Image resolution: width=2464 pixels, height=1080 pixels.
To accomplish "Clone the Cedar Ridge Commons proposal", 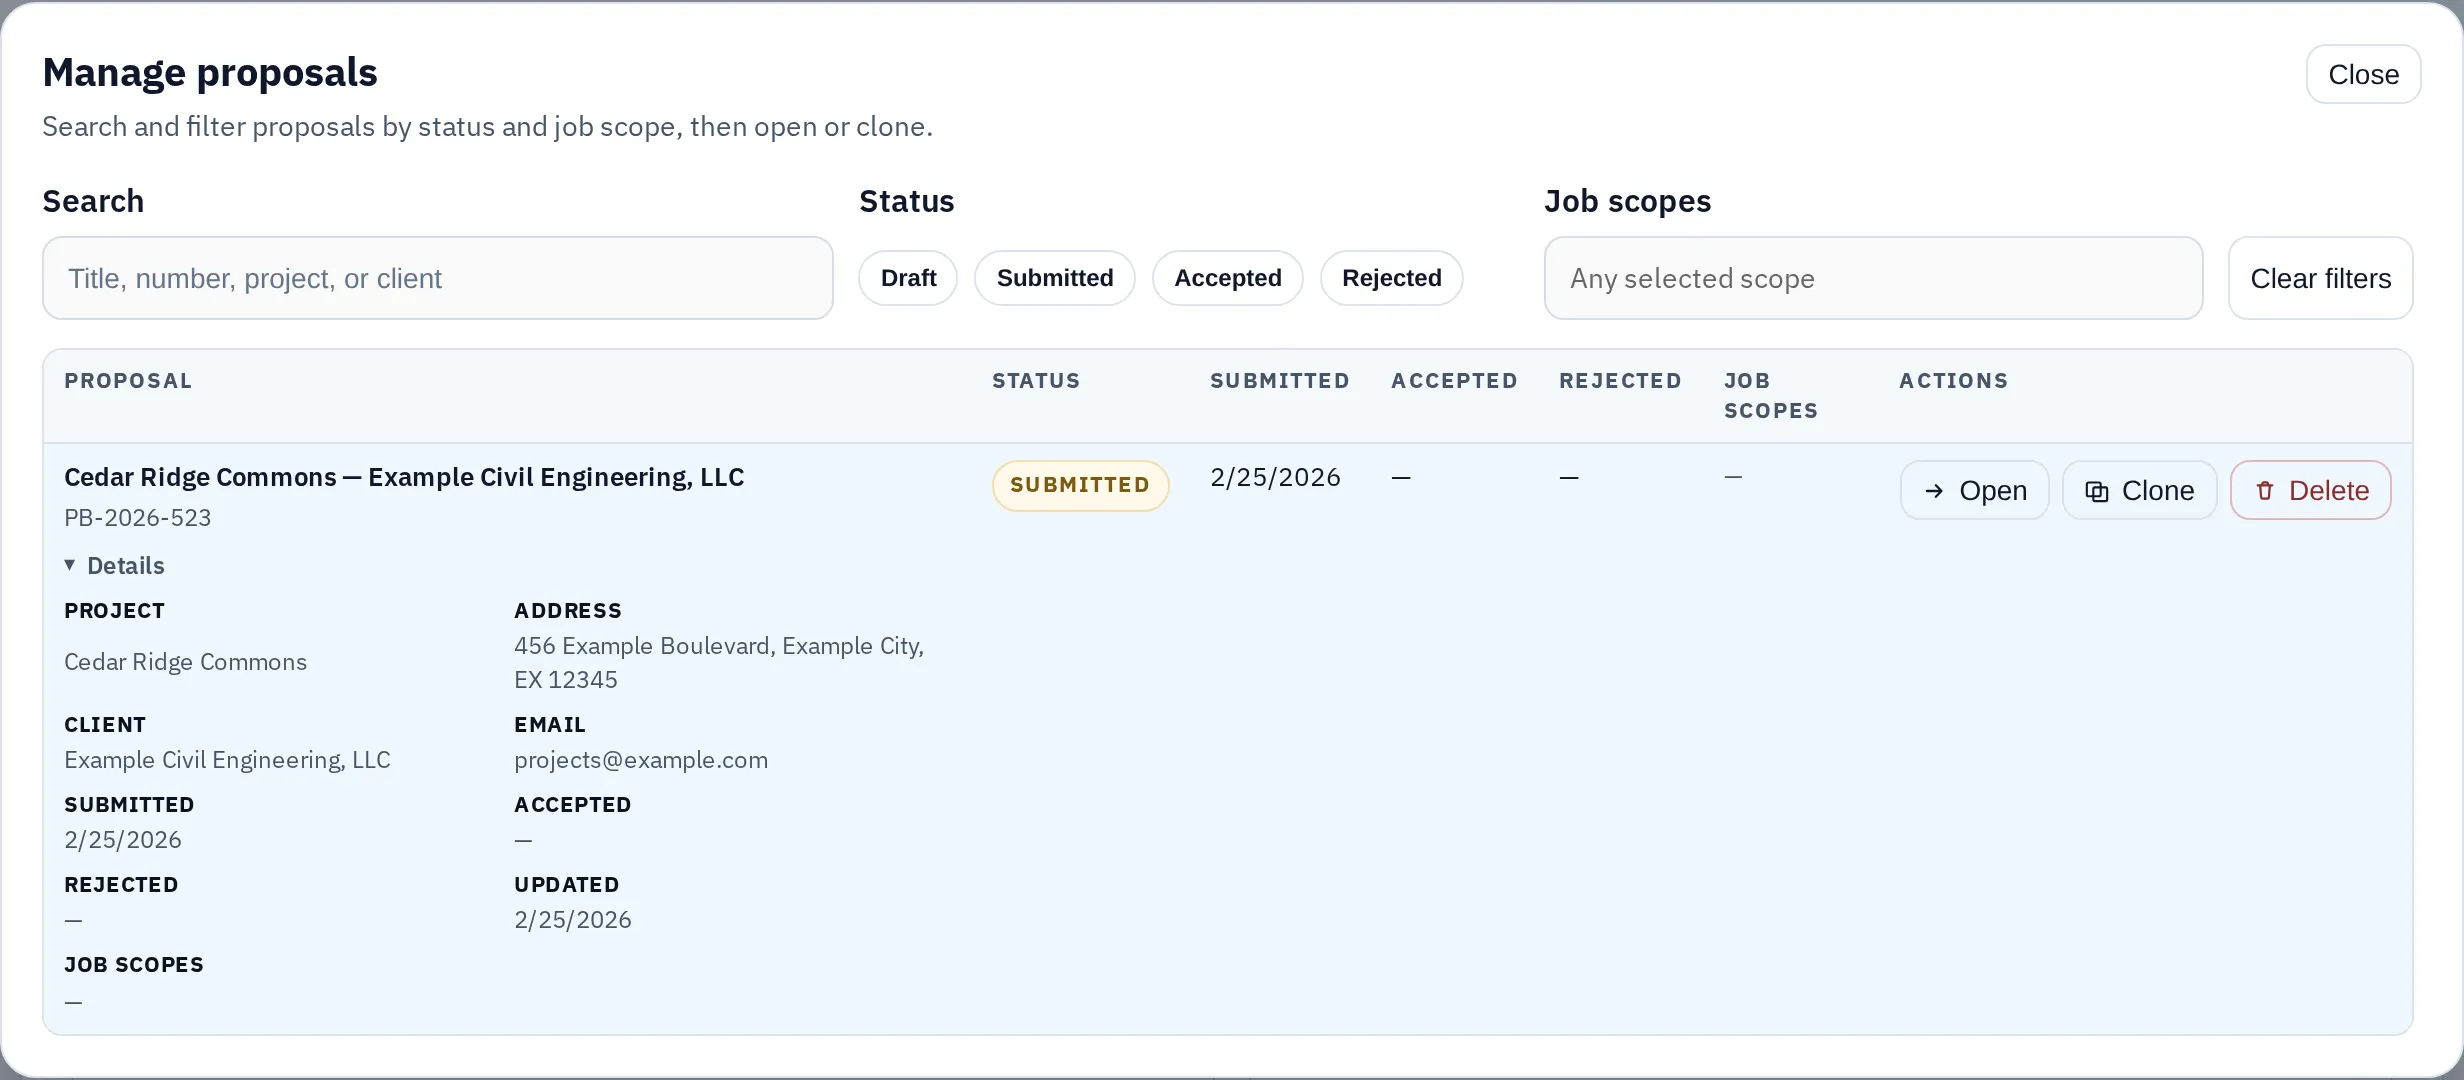I will (x=2139, y=490).
